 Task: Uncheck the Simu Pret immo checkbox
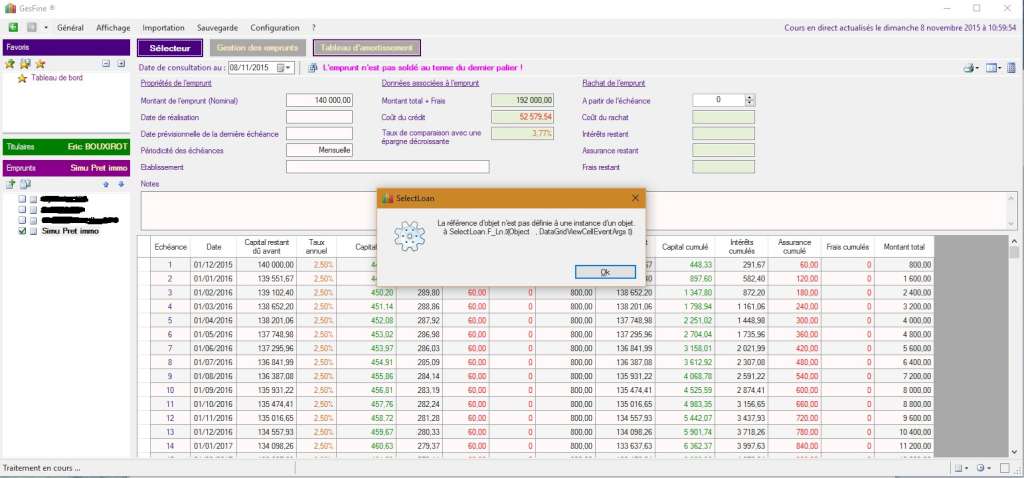[x=22, y=231]
